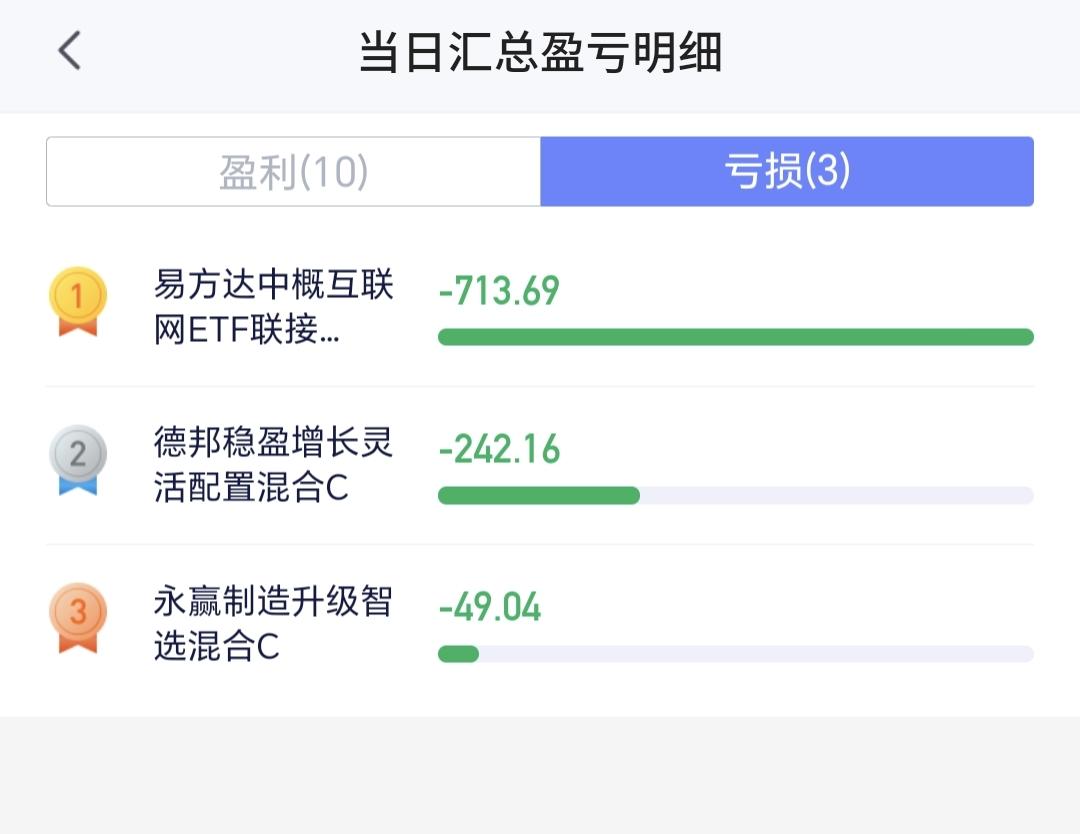This screenshot has width=1080, height=834.
Task: Click the short green bar under -49.04
Action: point(458,654)
